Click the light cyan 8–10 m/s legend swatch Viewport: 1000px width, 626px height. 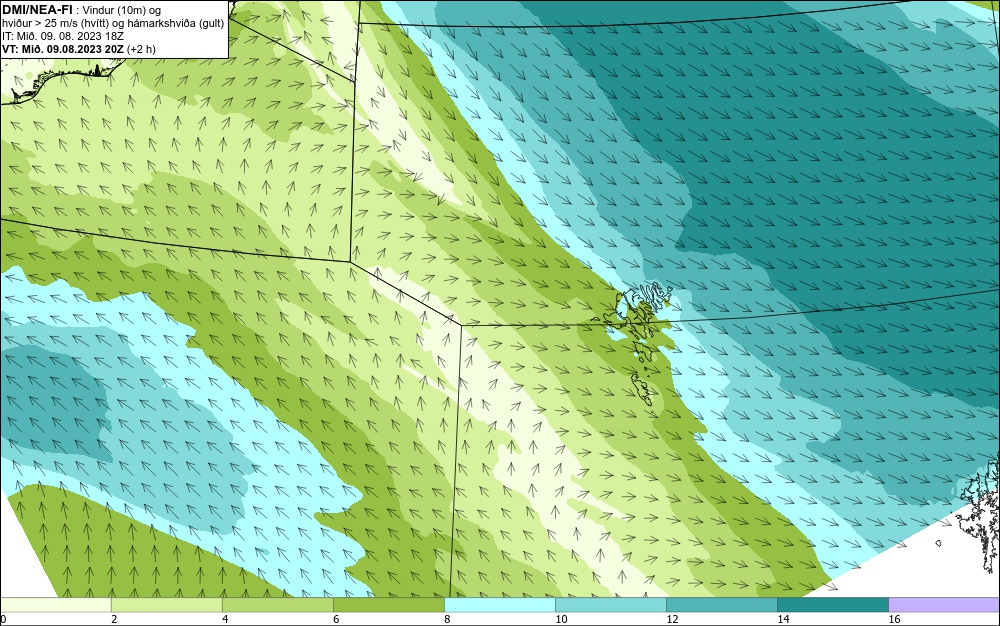click(499, 605)
